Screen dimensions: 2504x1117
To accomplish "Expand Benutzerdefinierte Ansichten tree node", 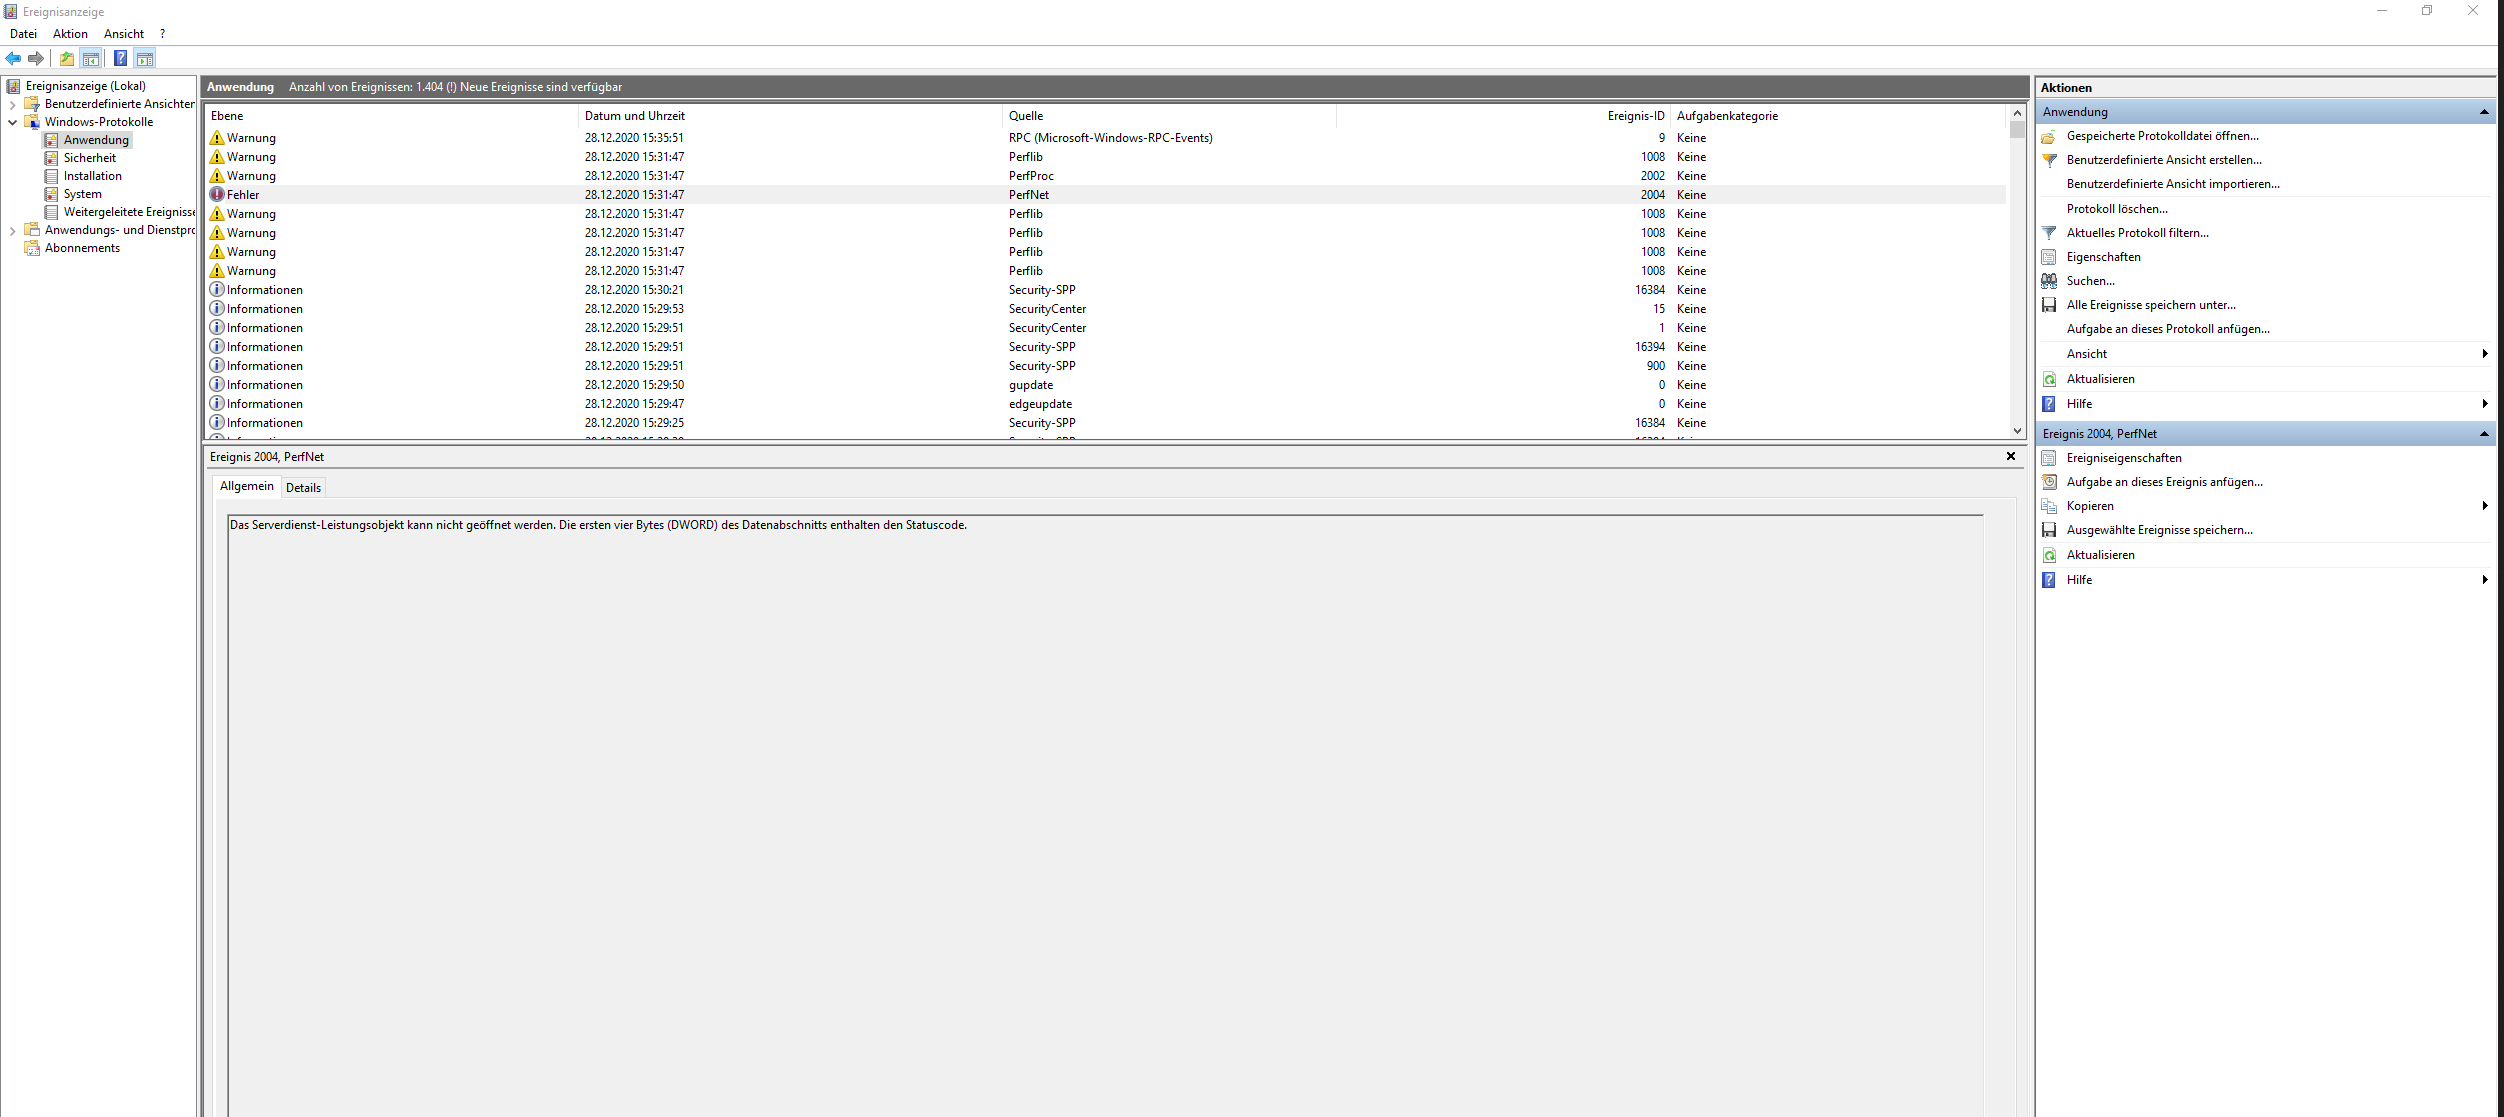I will coord(12,104).
